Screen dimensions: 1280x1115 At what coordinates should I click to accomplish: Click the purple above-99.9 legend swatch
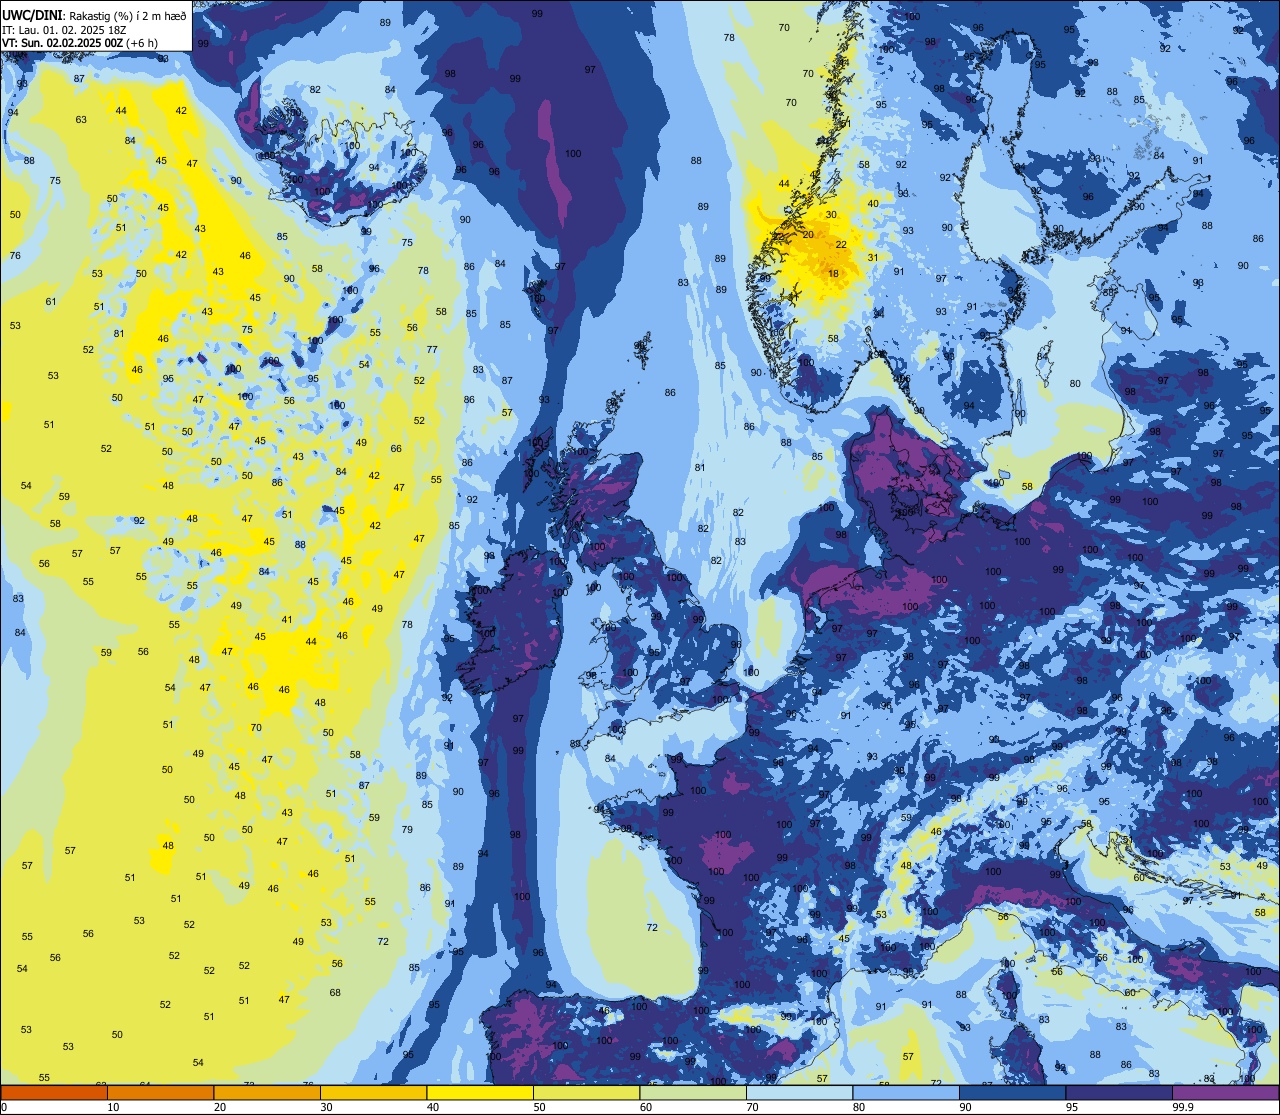point(1226,1092)
